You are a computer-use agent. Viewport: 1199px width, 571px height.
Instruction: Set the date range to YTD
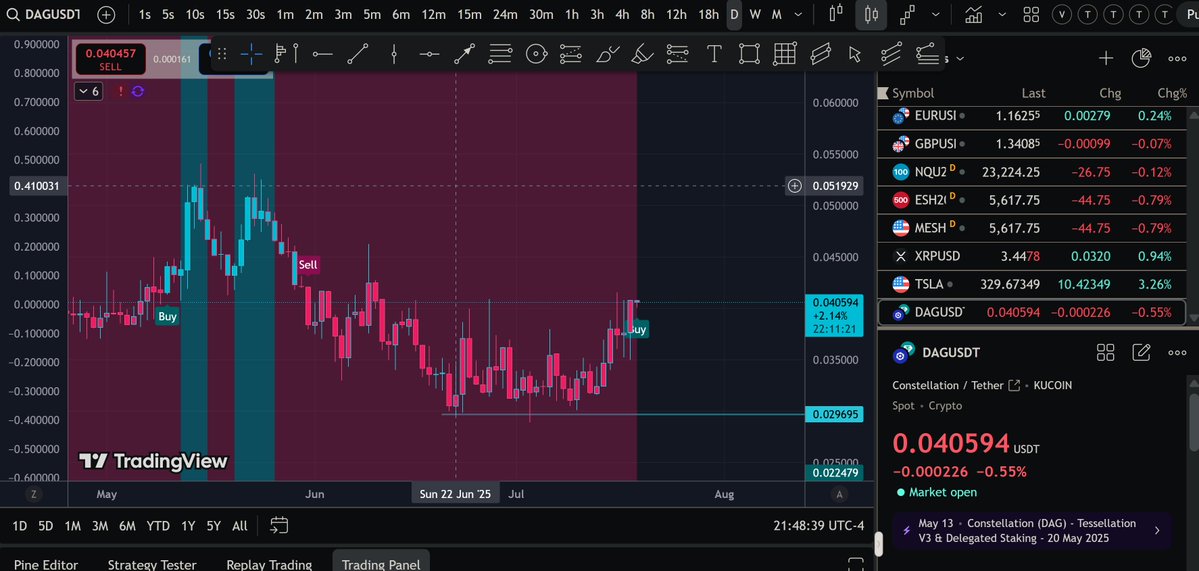[x=158, y=526]
